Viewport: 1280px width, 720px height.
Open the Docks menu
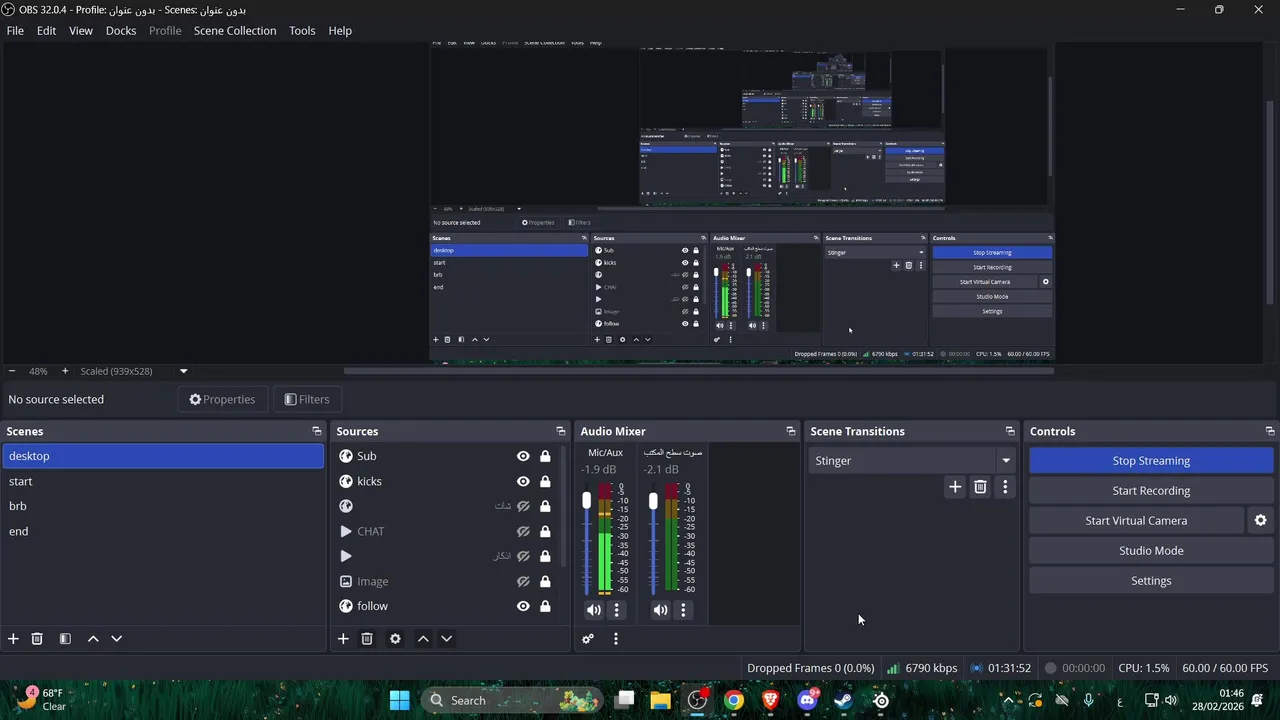click(121, 31)
